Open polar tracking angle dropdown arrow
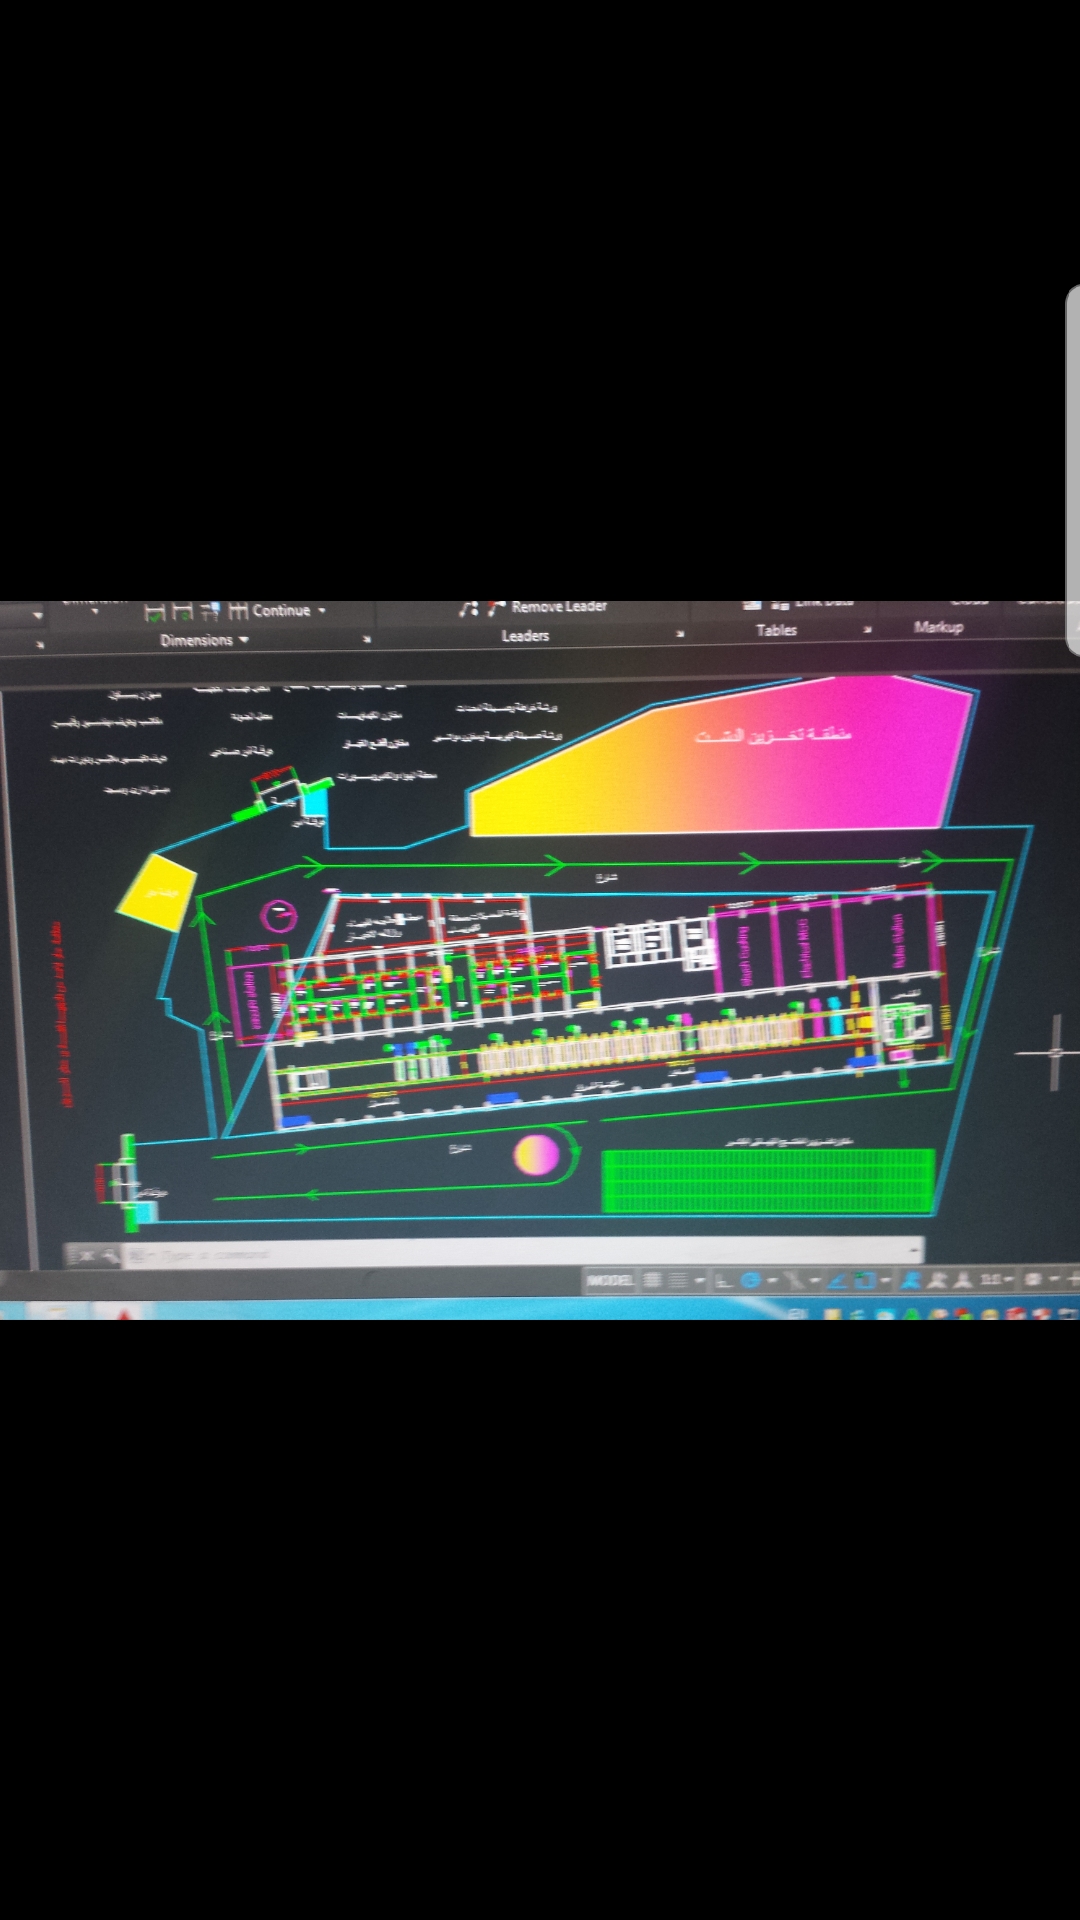This screenshot has height=1920, width=1080. (x=772, y=1280)
